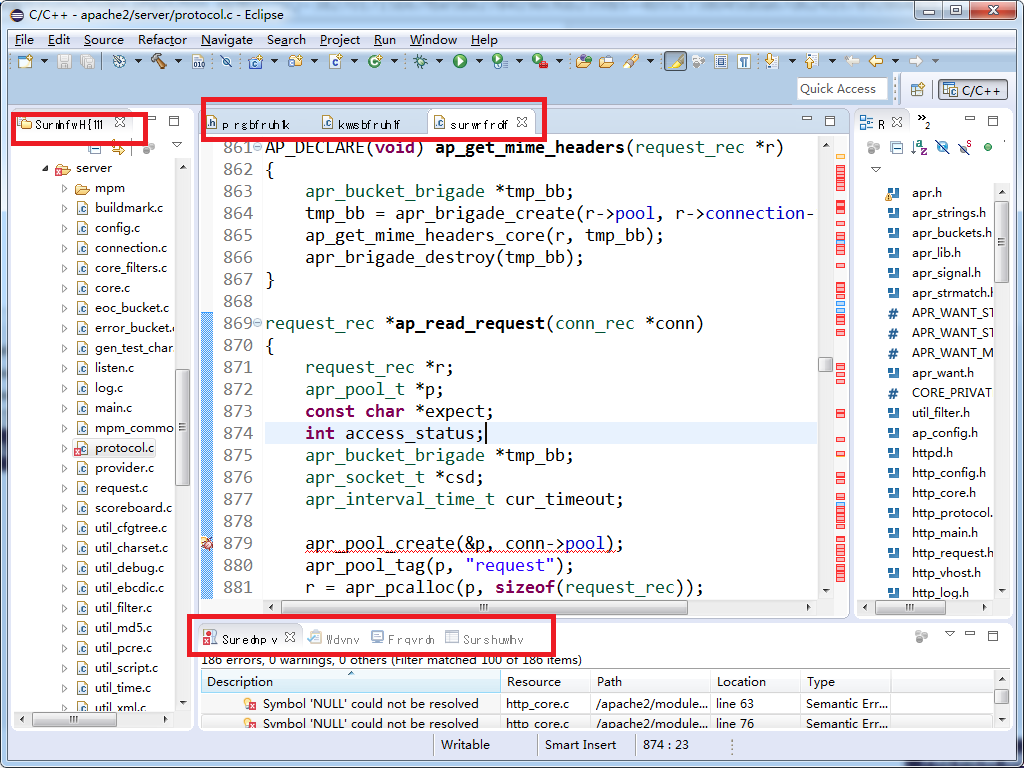1024x768 pixels.
Task: Open the Refactor menu
Action: coord(162,40)
